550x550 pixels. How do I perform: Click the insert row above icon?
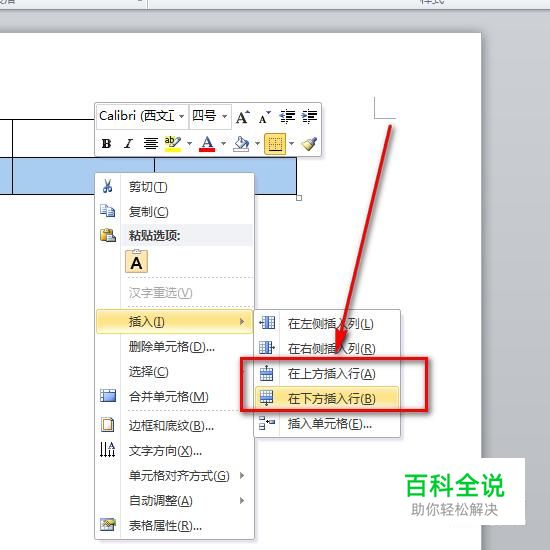(x=266, y=373)
